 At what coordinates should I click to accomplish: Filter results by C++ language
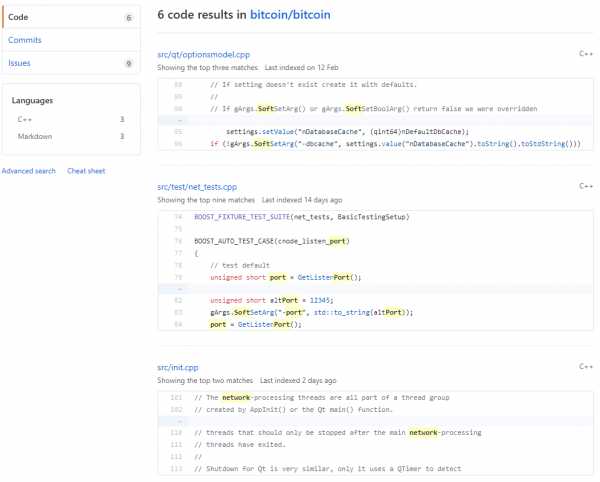(x=71, y=119)
